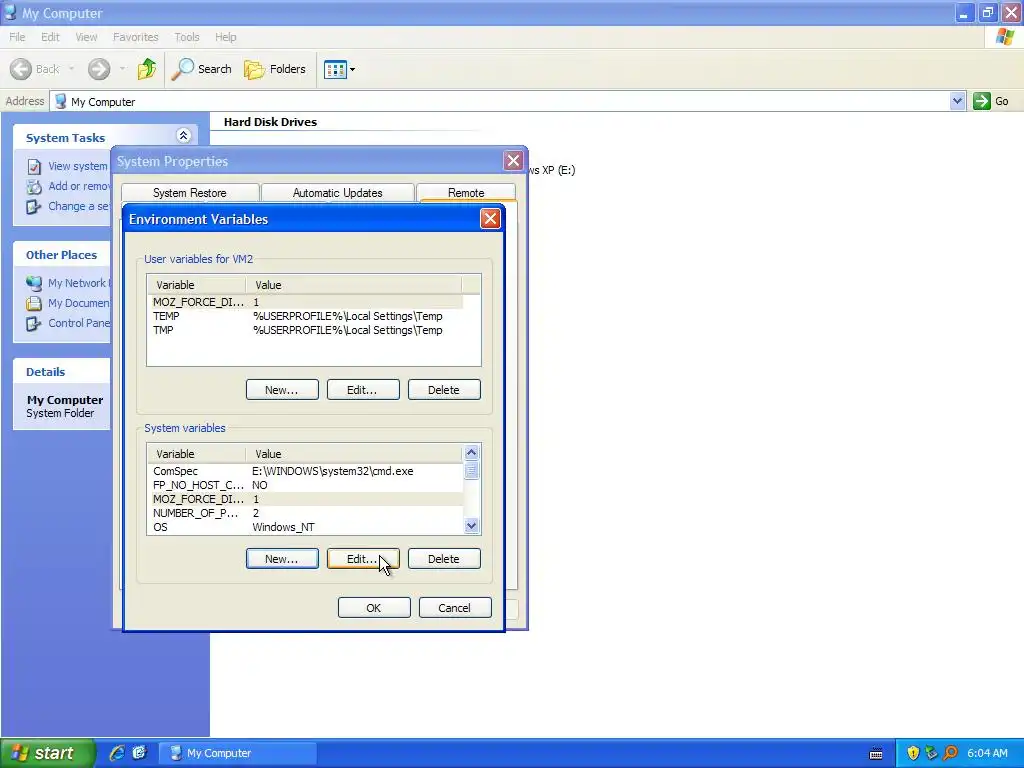
Task: Click system variables scrollbar up arrow
Action: (x=472, y=453)
